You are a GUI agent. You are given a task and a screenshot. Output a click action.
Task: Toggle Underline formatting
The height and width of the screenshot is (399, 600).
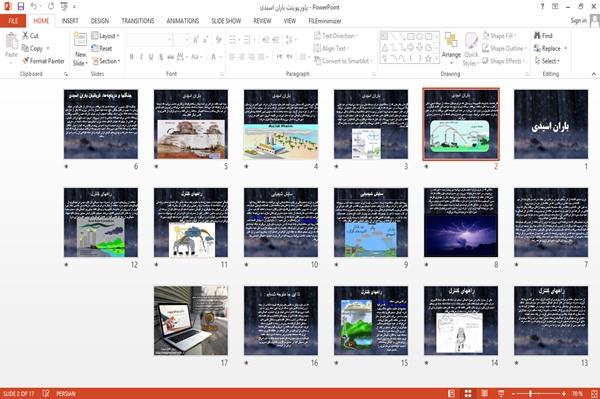[x=151, y=57]
